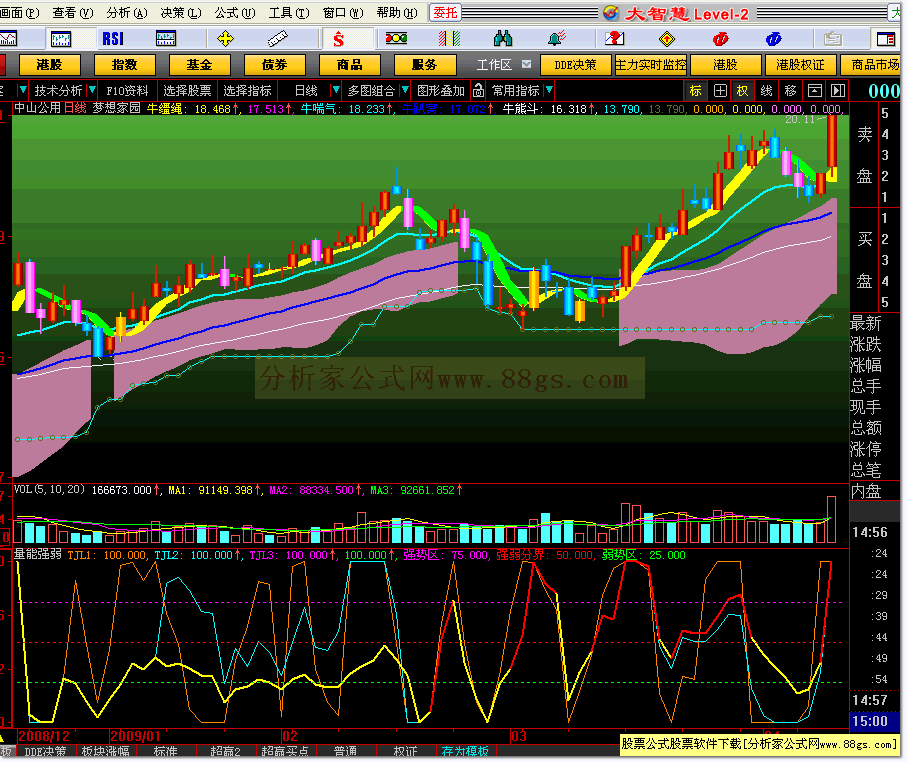This screenshot has width=907, height=762.
Task: Select the ruler measurement tool
Action: [278, 39]
